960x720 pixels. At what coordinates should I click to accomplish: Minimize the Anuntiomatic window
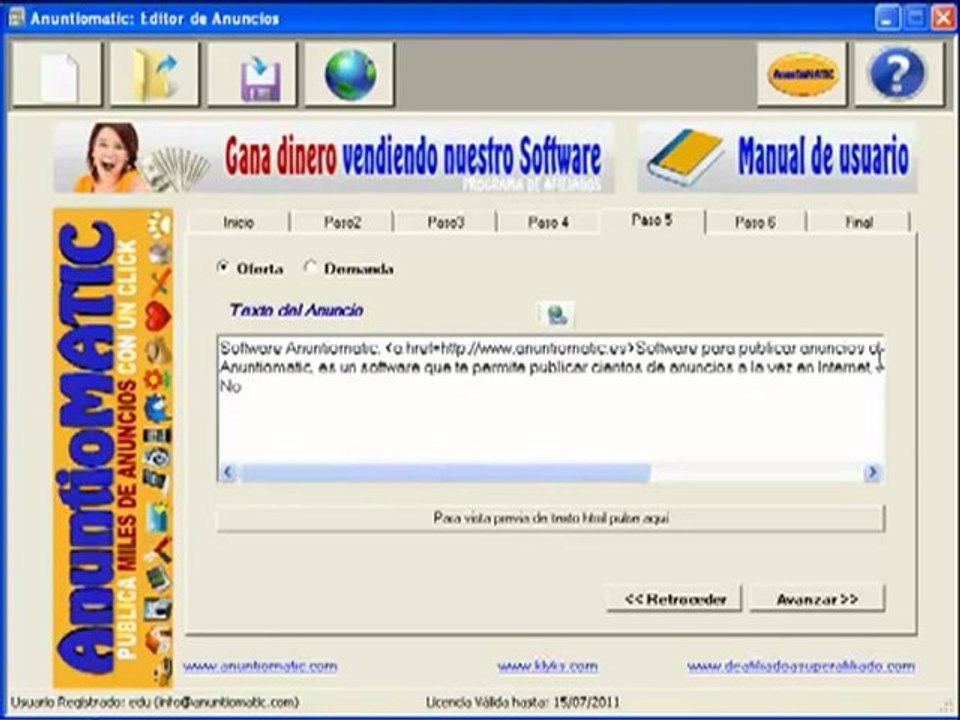pos(887,18)
